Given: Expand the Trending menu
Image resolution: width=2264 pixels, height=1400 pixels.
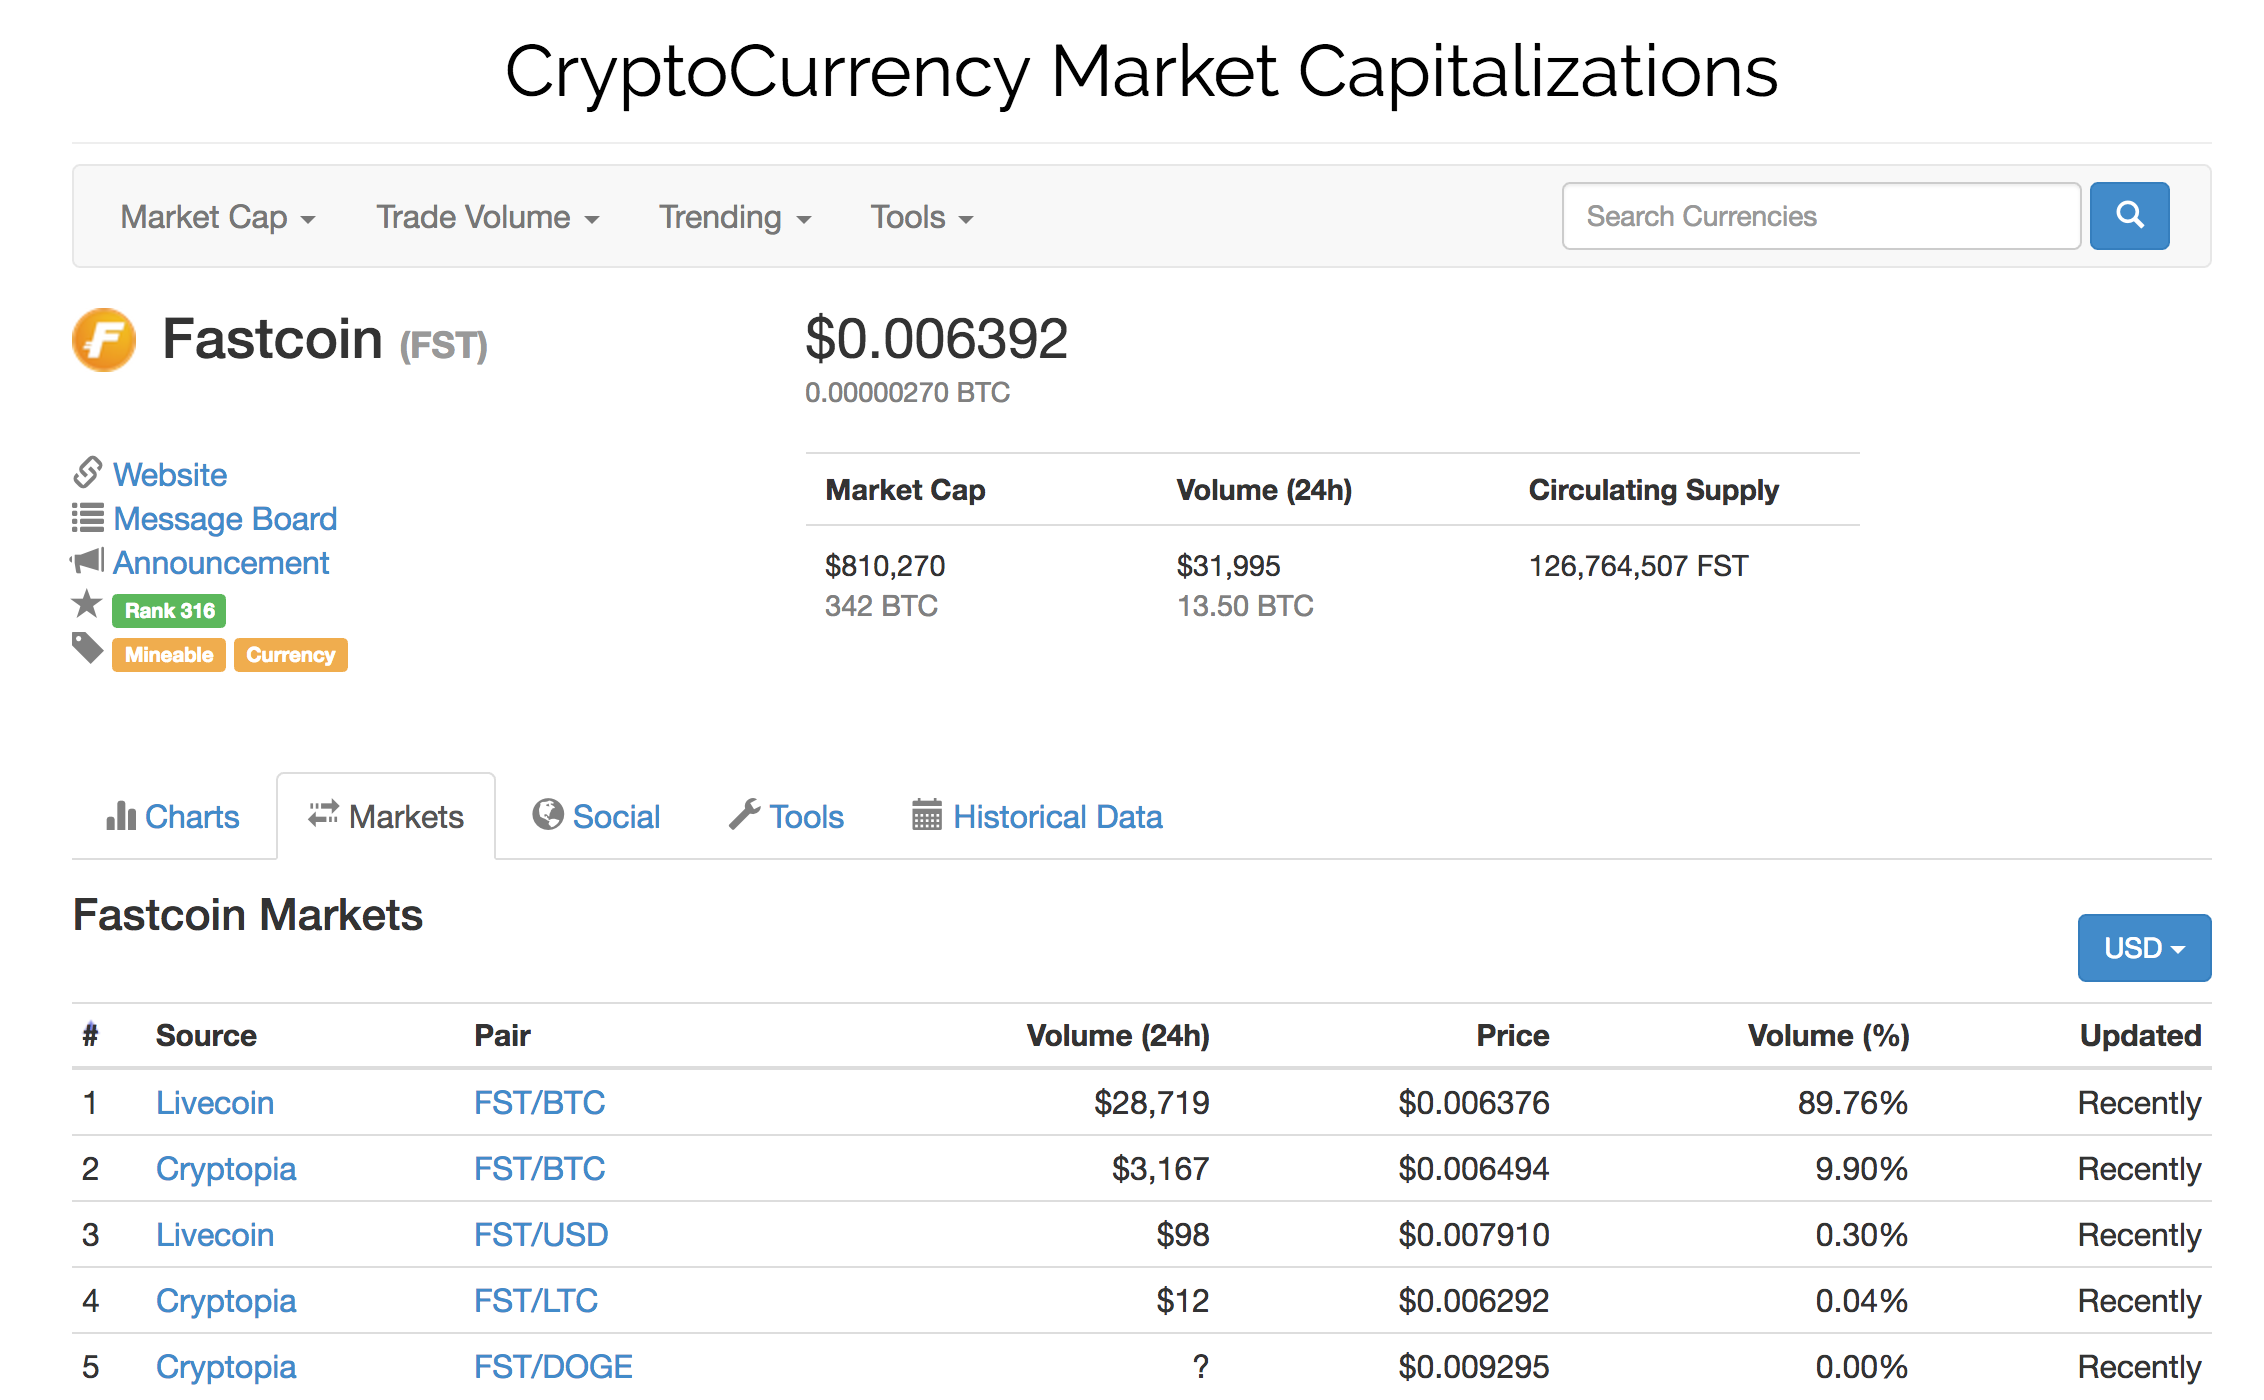Looking at the screenshot, I should click(x=734, y=217).
